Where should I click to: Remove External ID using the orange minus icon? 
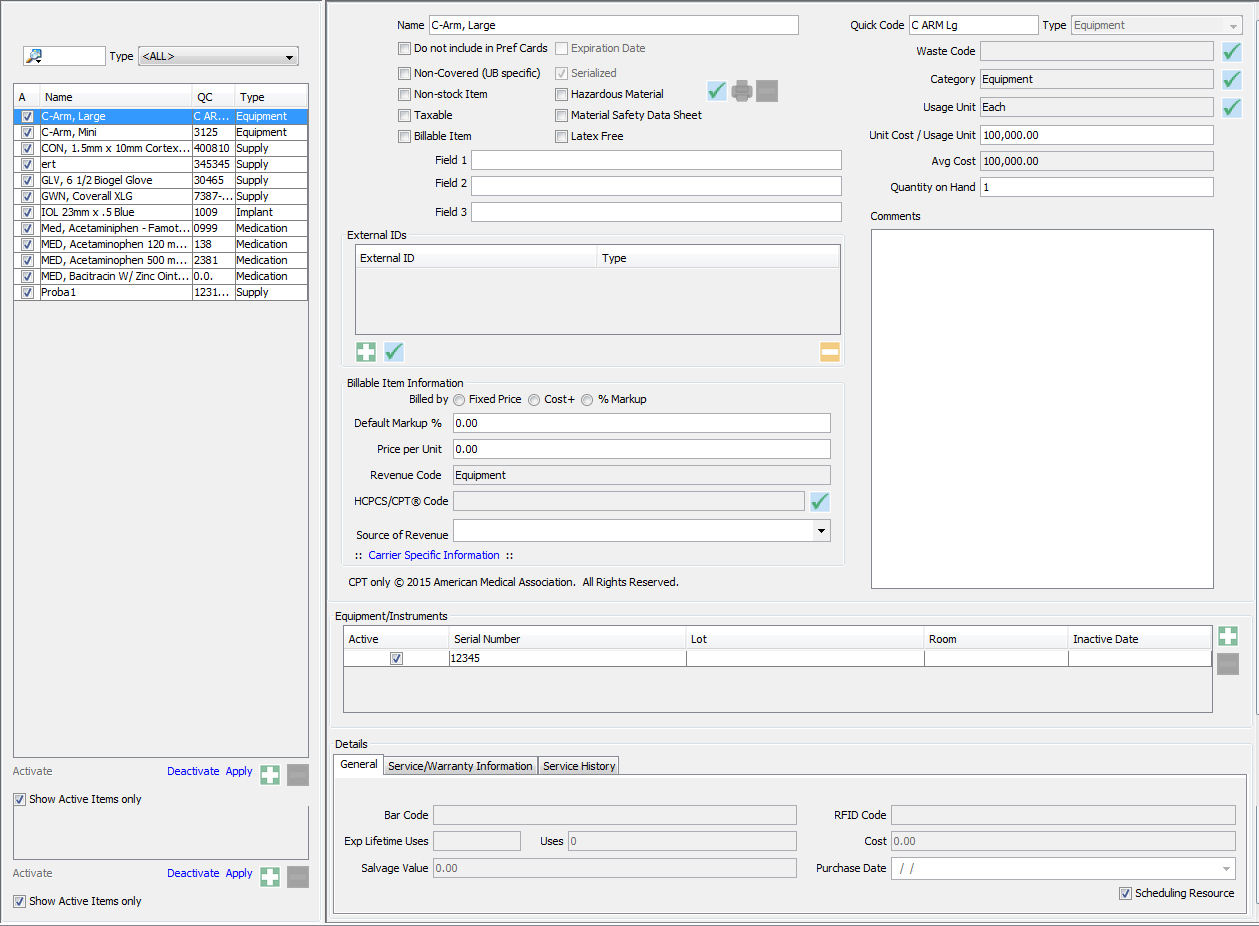tap(830, 352)
